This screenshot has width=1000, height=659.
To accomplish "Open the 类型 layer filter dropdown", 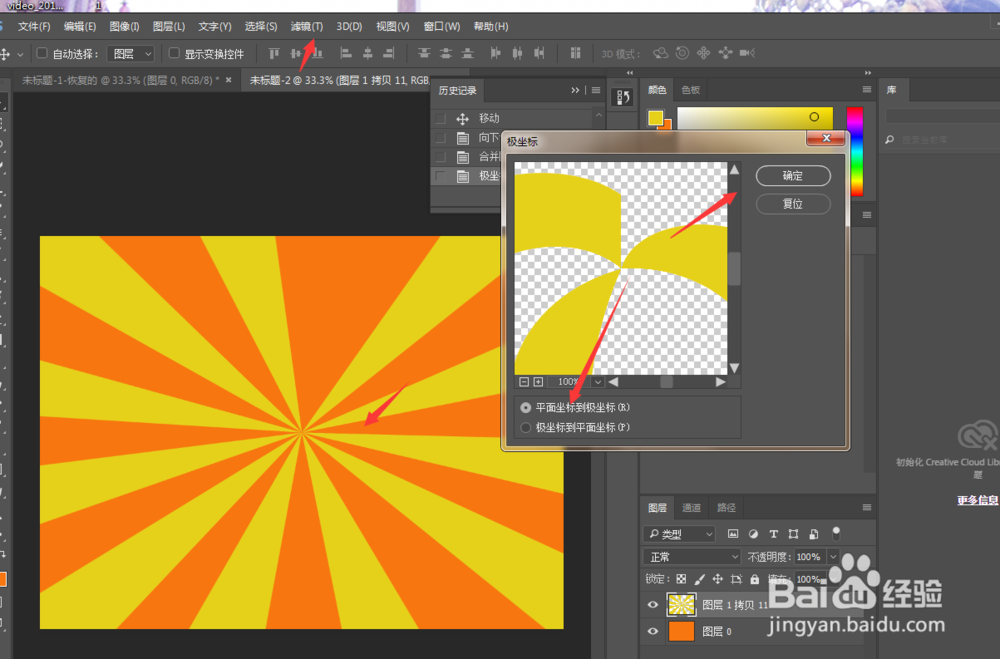I will click(679, 534).
